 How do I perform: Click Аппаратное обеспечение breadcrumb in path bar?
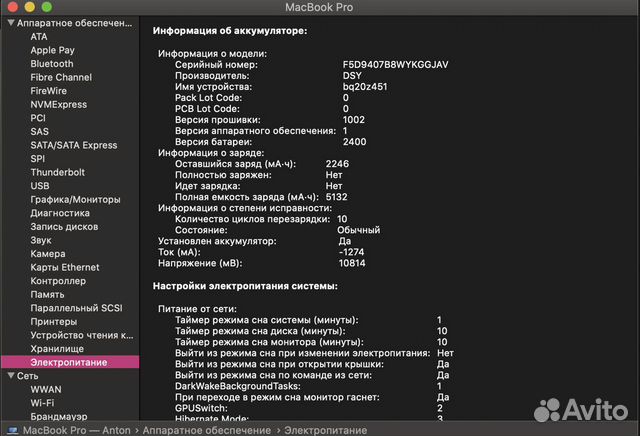point(207,430)
